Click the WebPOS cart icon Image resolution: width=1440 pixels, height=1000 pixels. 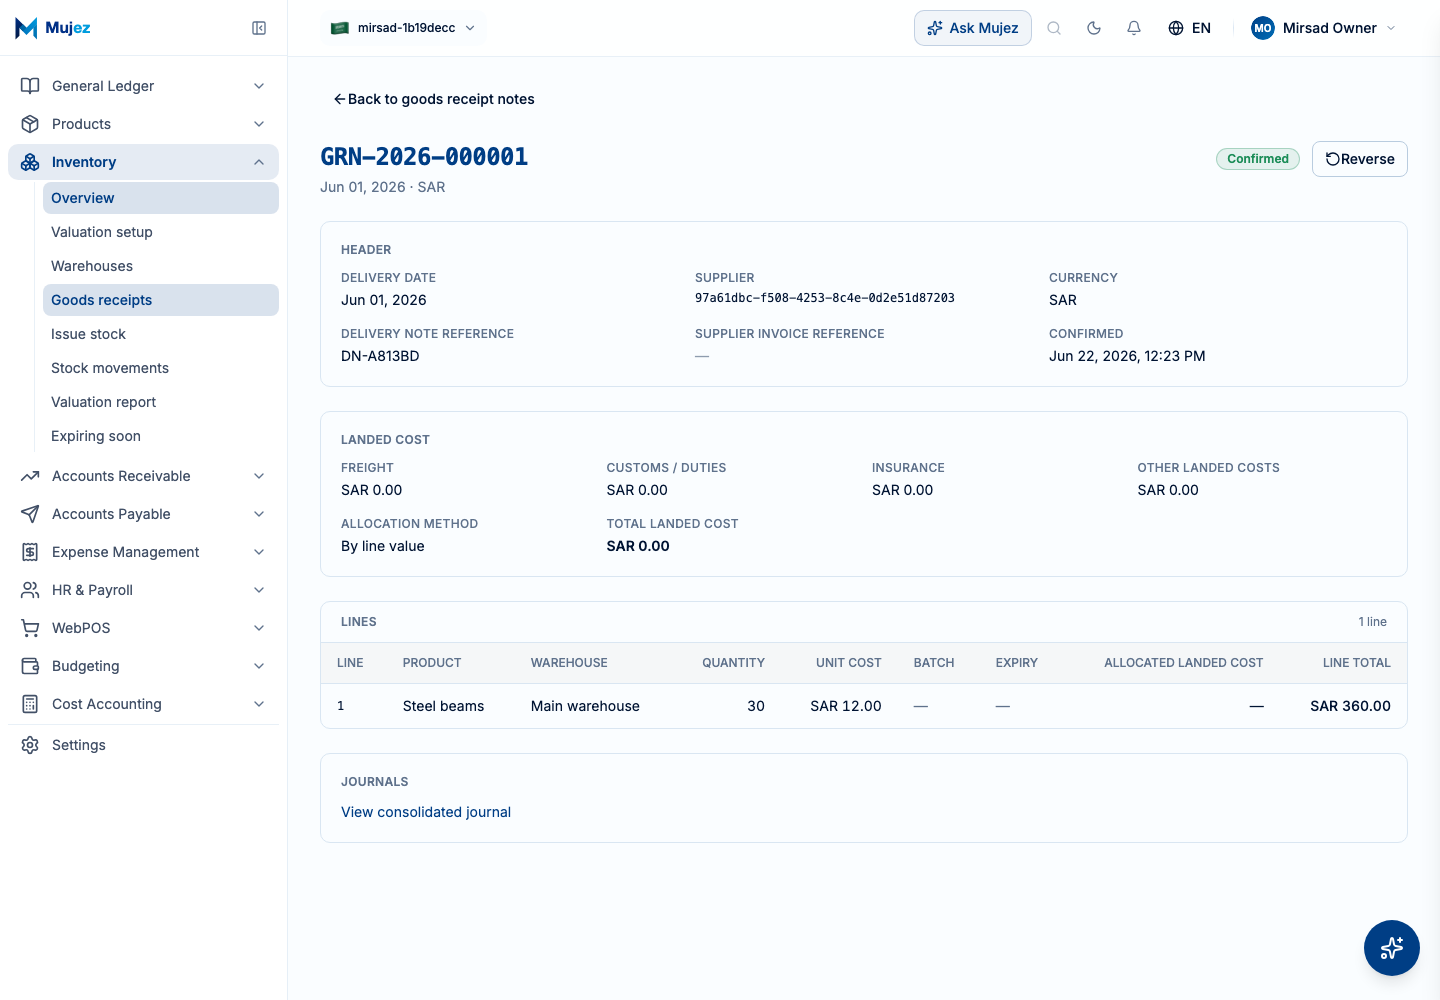(x=30, y=628)
